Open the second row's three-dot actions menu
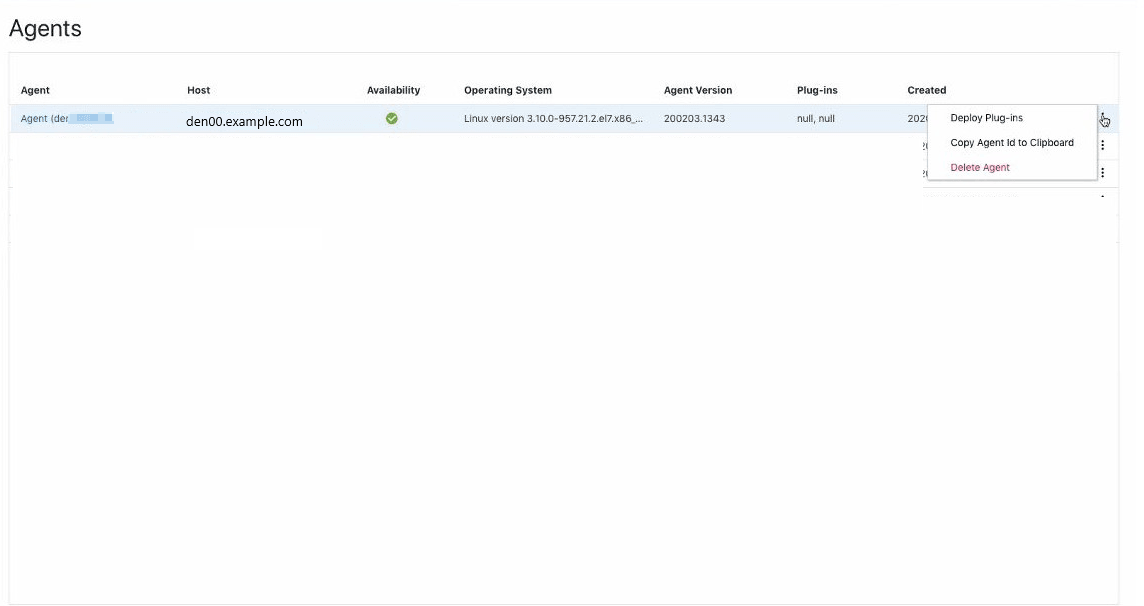The image size is (1144, 606). [1101, 144]
